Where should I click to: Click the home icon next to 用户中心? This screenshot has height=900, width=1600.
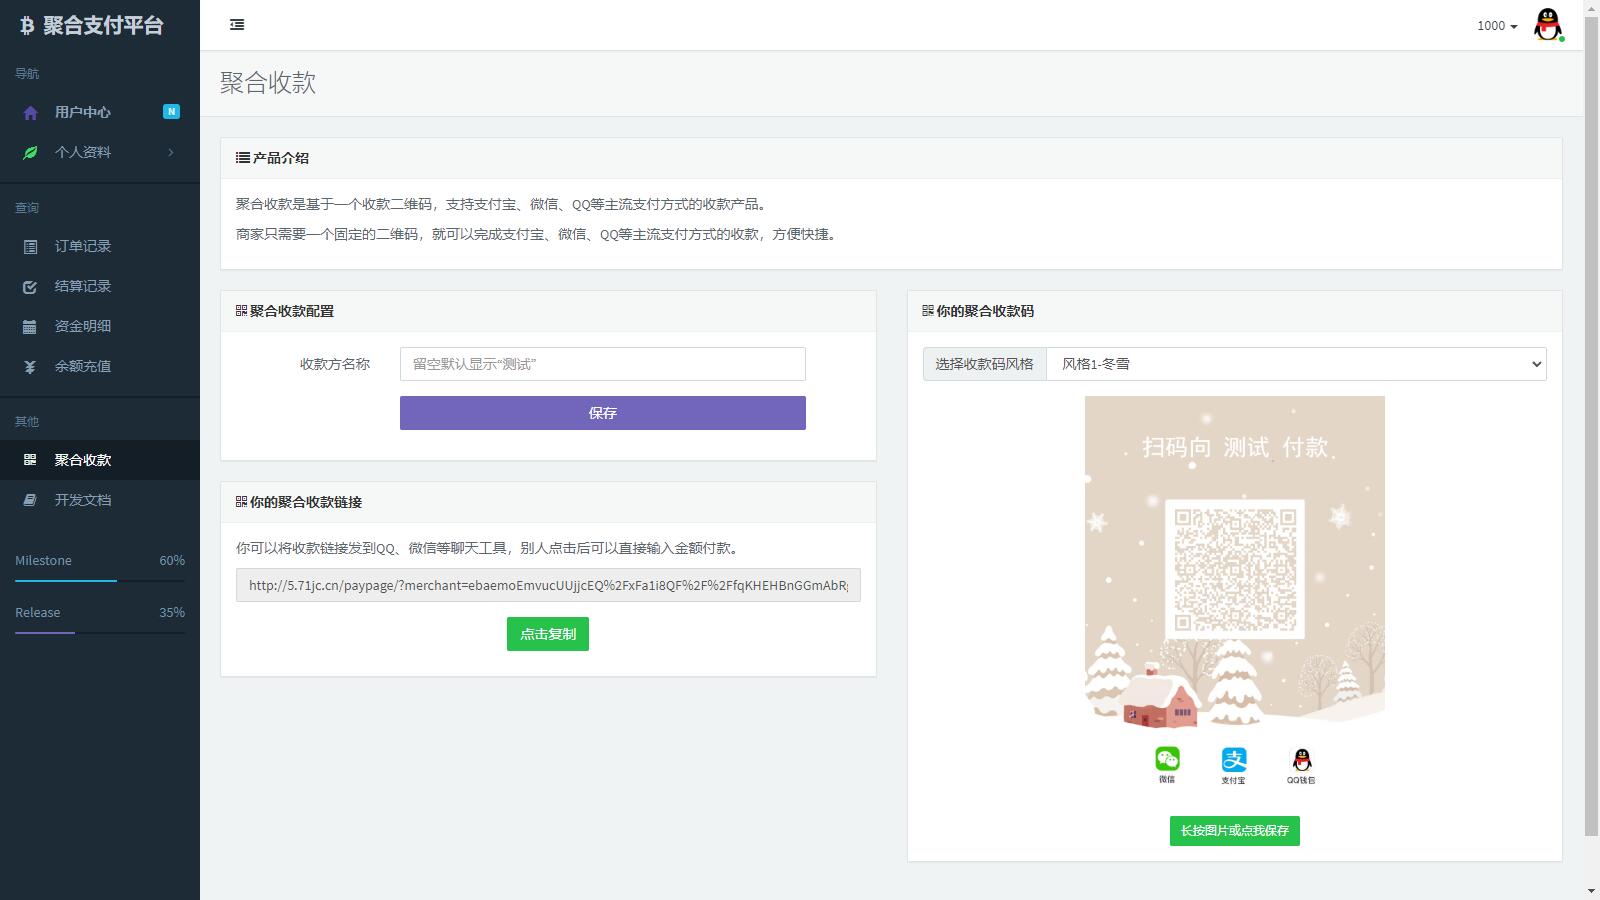pyautogui.click(x=29, y=112)
